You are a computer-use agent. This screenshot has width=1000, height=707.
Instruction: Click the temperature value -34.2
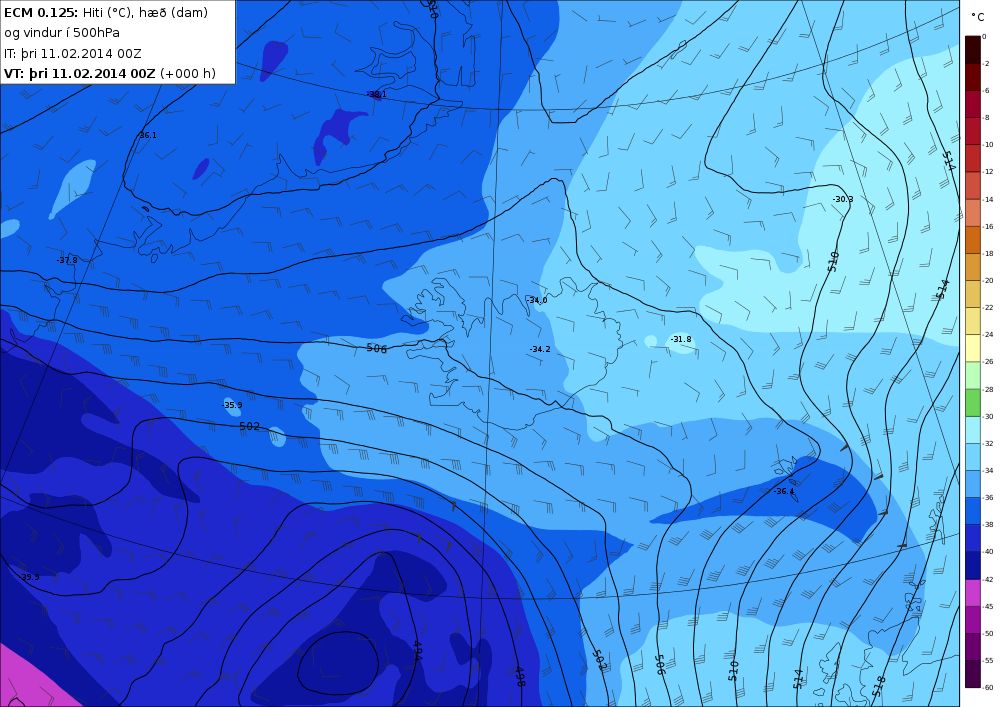pyautogui.click(x=540, y=349)
